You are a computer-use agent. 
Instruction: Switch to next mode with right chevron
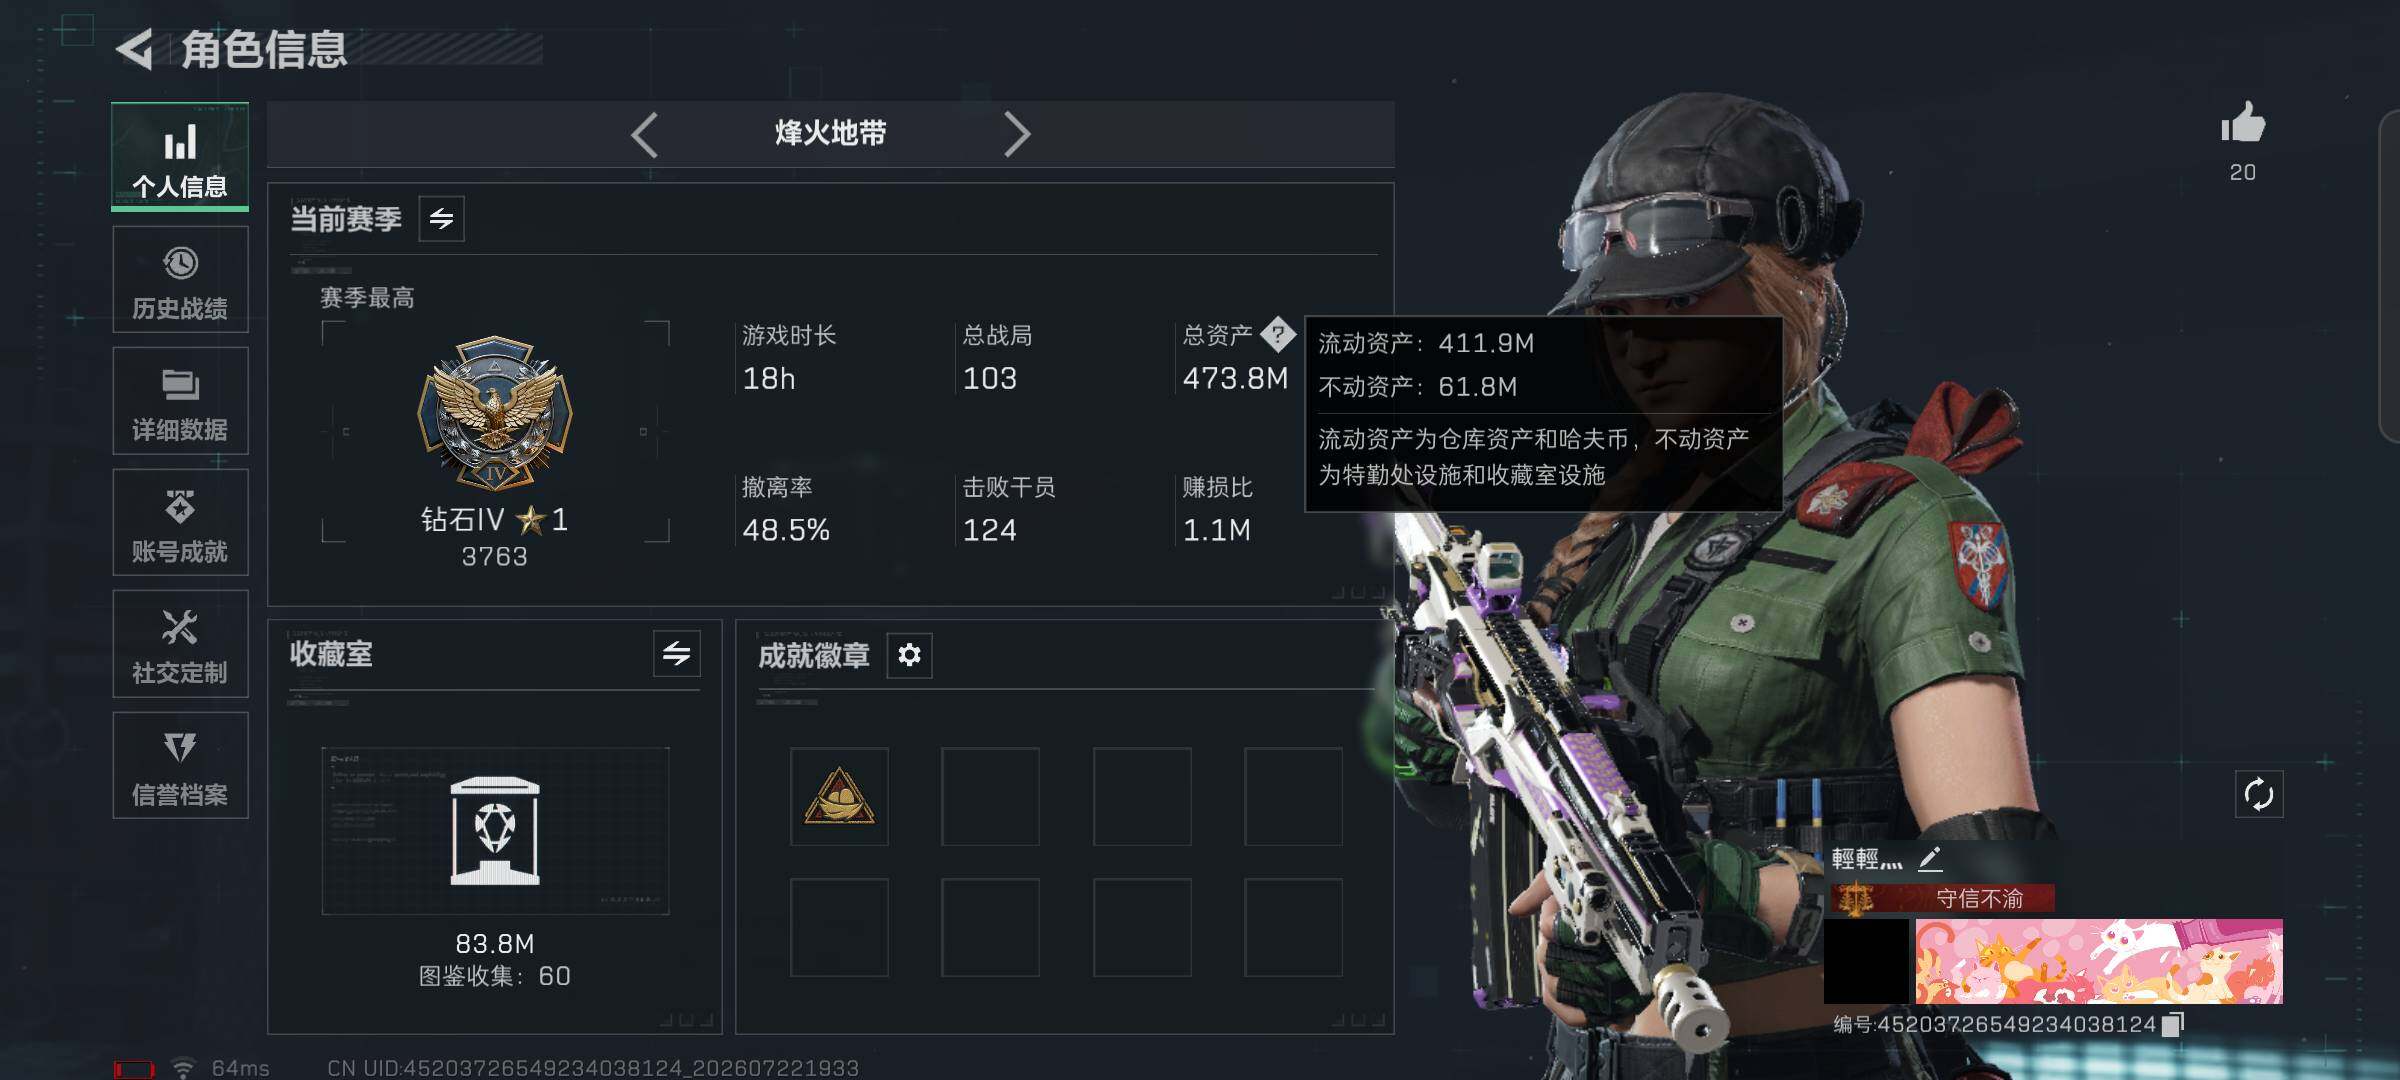pos(1016,134)
